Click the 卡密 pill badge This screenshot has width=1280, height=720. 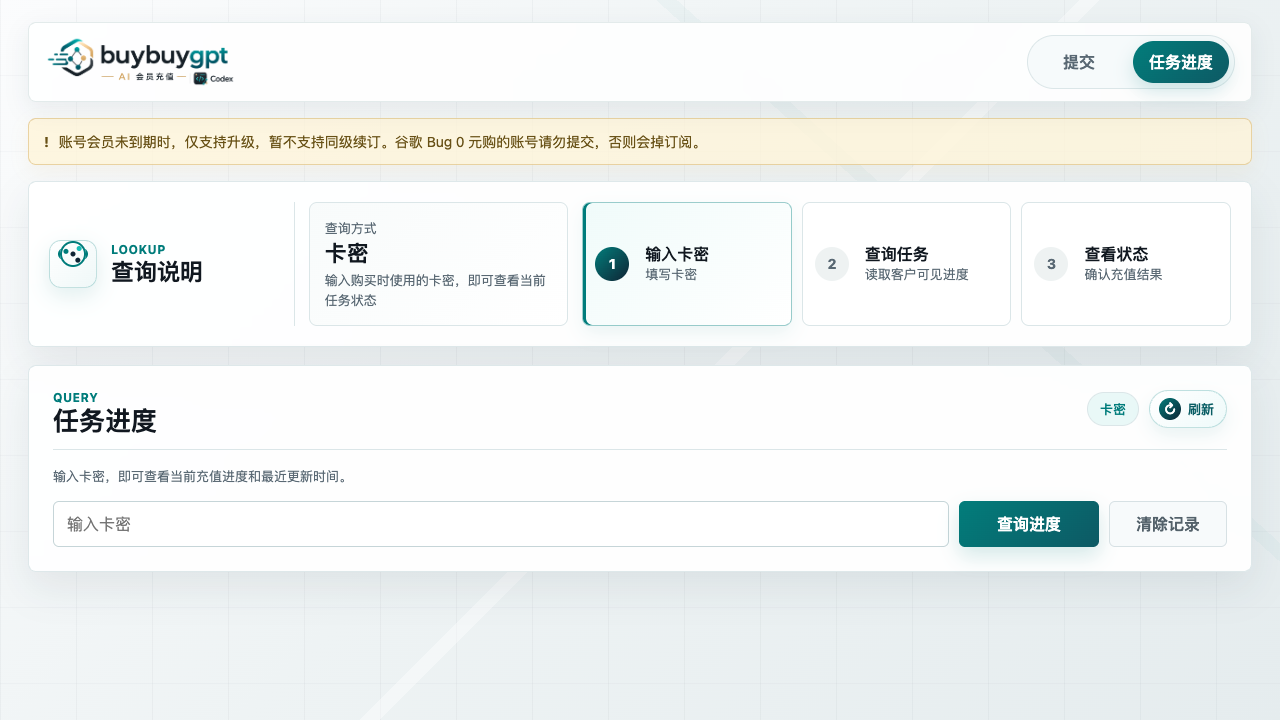point(1113,409)
